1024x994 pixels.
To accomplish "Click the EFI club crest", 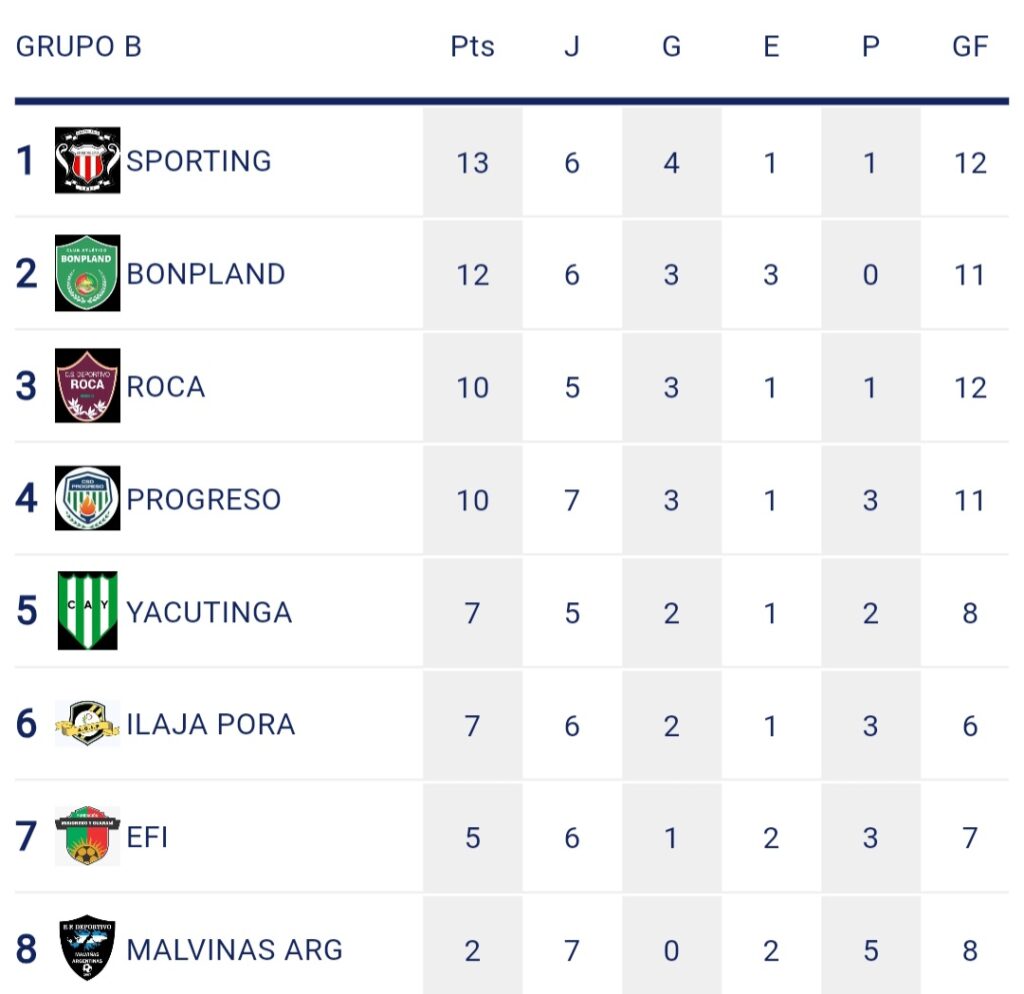I will click(88, 836).
